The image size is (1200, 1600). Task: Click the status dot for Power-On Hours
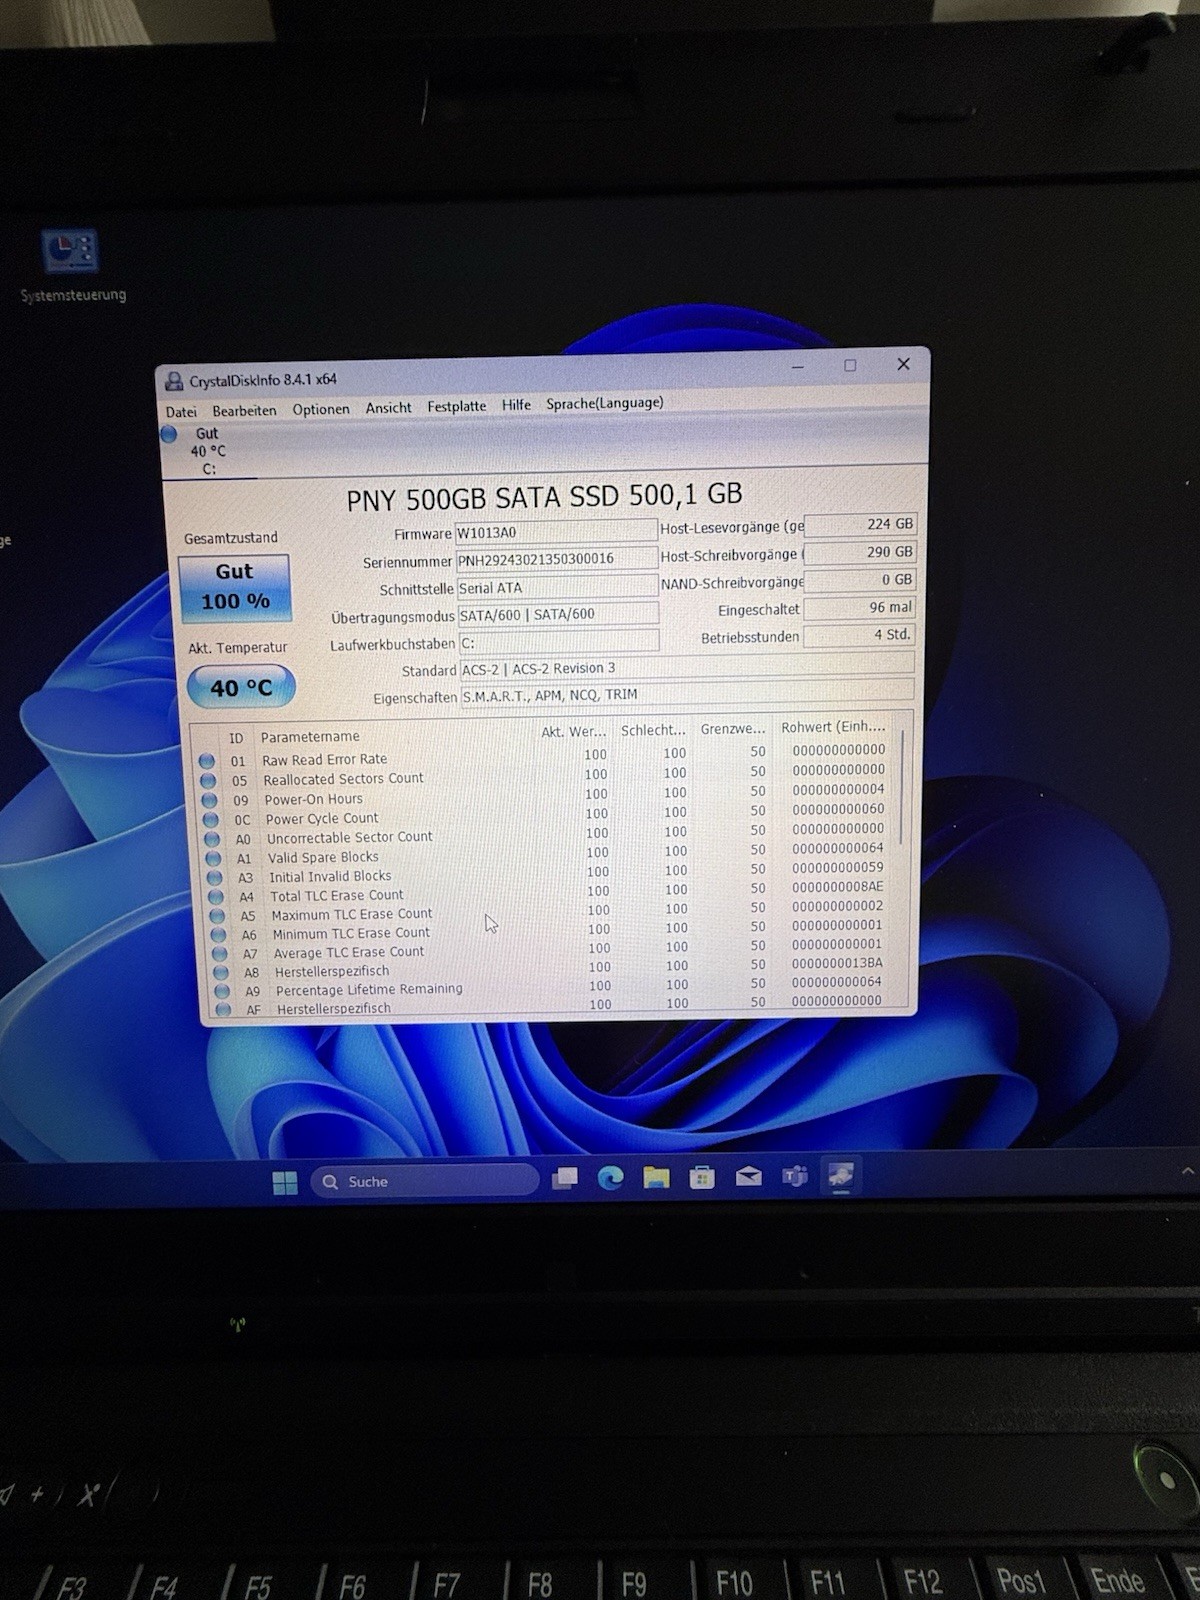209,800
